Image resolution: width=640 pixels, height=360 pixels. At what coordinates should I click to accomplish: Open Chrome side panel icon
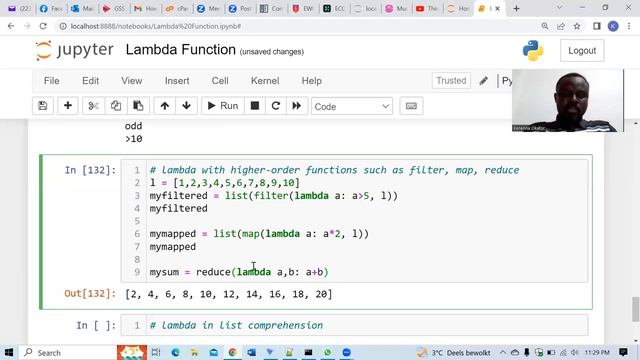(597, 26)
